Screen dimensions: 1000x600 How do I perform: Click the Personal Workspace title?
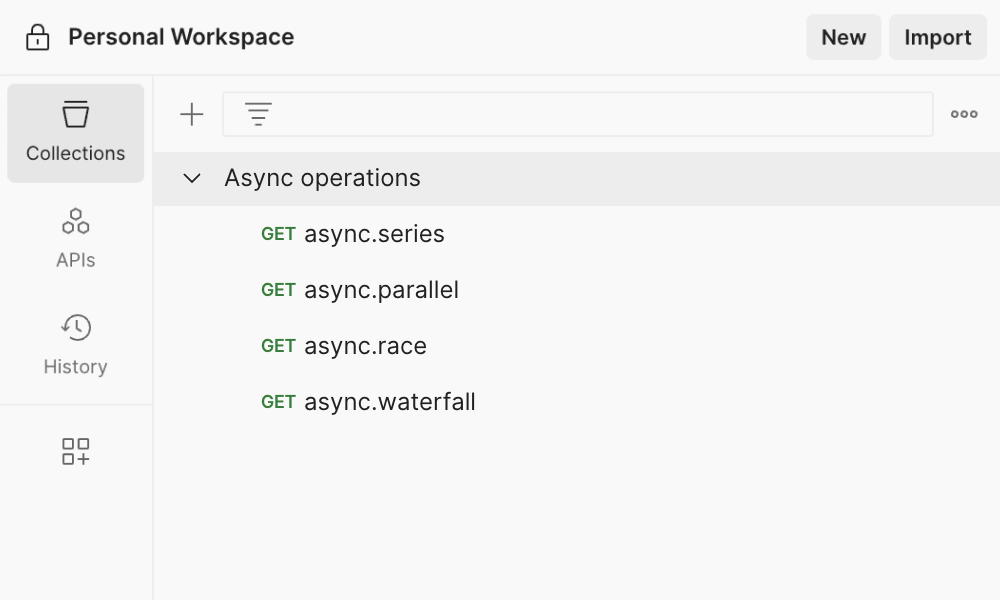[x=181, y=37]
